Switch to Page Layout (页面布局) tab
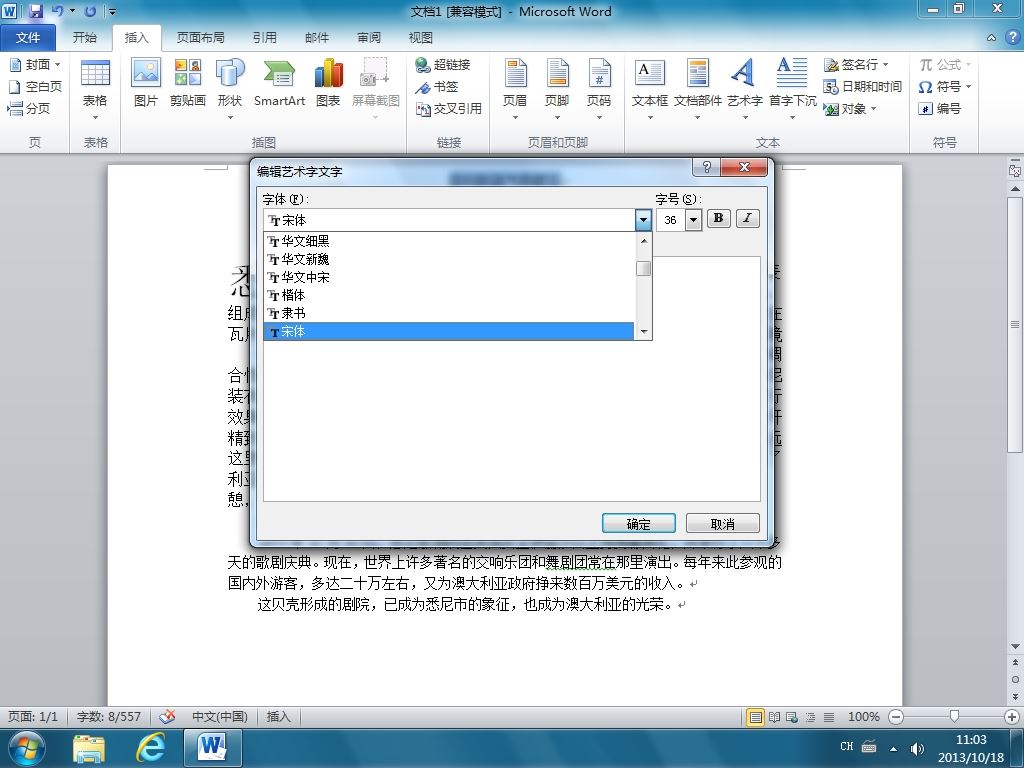 pyautogui.click(x=200, y=37)
